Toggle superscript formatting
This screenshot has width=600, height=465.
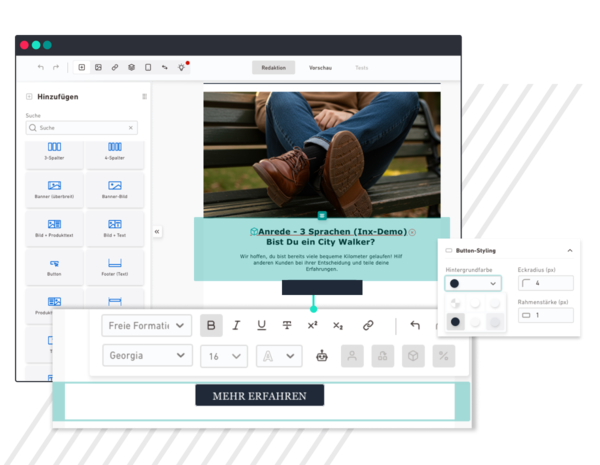coord(312,326)
